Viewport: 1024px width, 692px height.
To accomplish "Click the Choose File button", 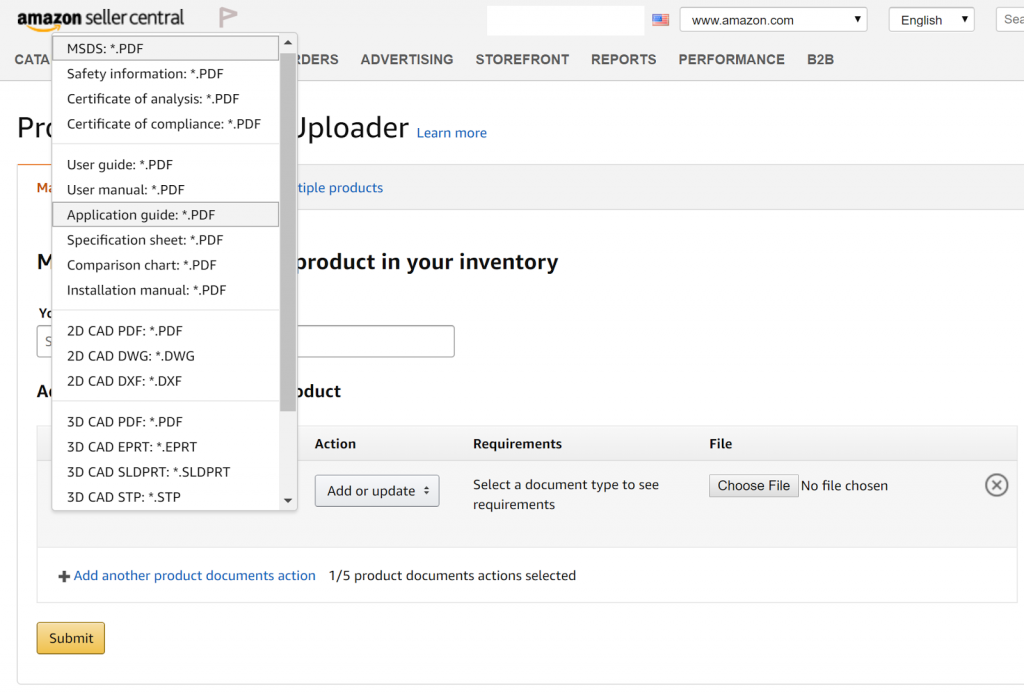I will (x=754, y=486).
